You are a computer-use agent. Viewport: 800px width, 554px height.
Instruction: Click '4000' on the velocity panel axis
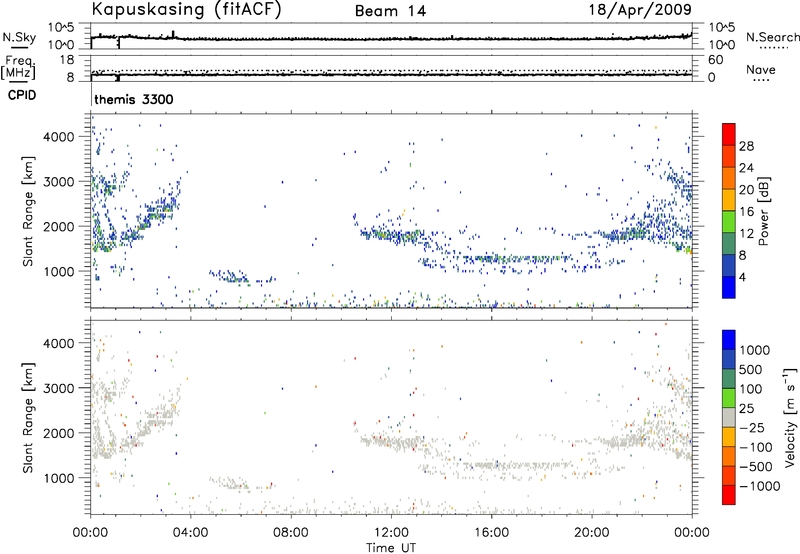tap(59, 343)
